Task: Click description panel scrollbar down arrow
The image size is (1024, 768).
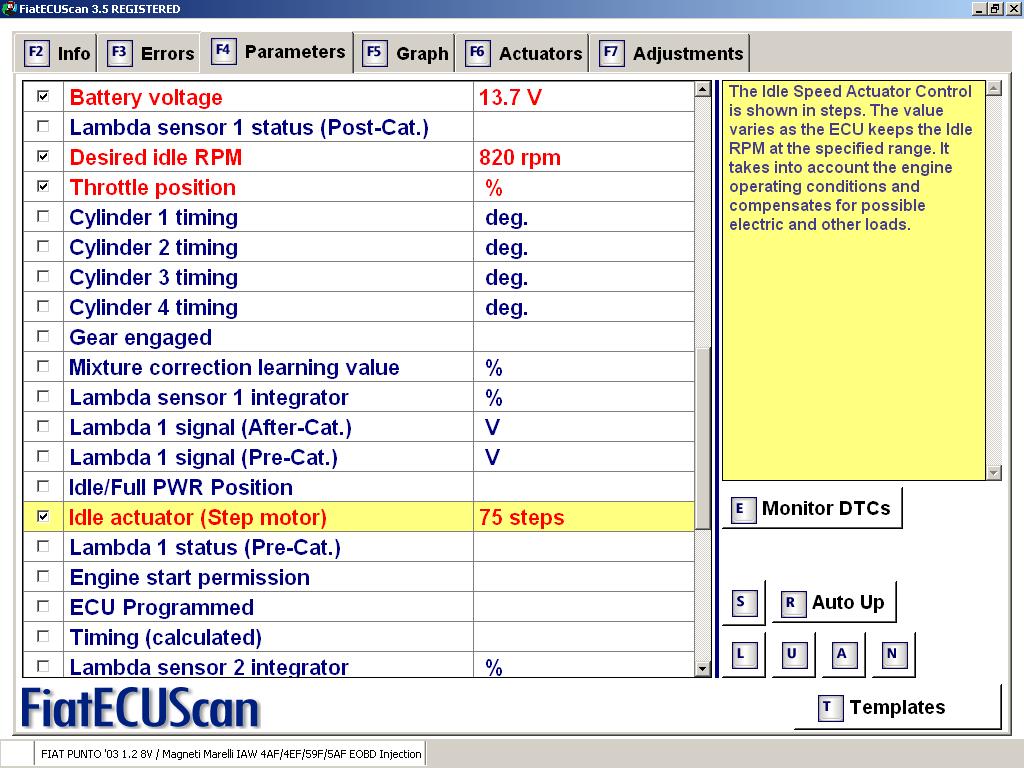Action: point(993,472)
